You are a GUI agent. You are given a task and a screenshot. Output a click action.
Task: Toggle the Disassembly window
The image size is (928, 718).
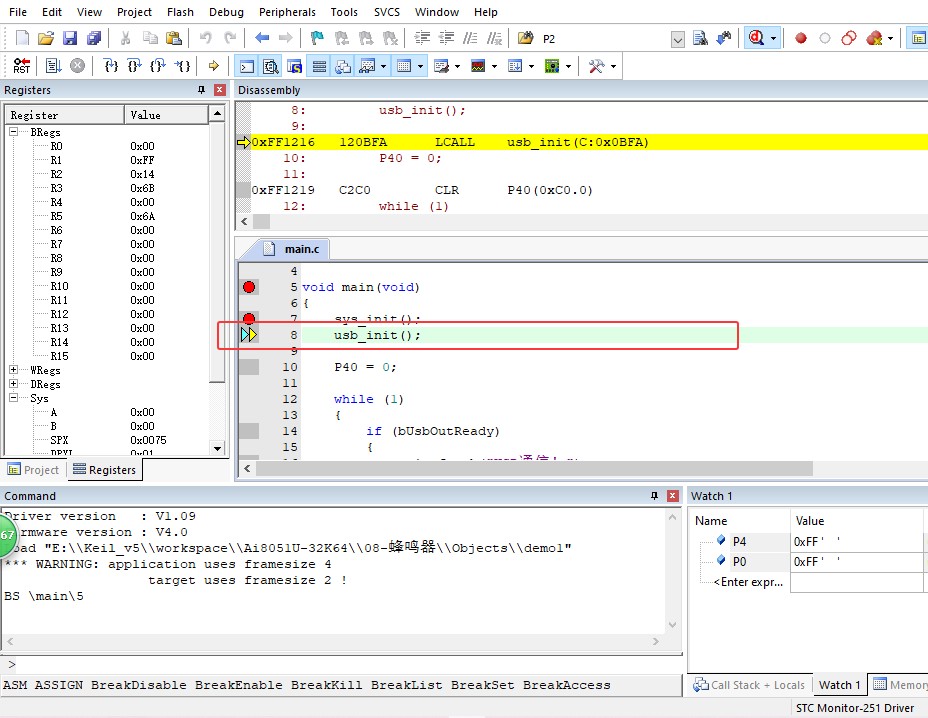[271, 66]
